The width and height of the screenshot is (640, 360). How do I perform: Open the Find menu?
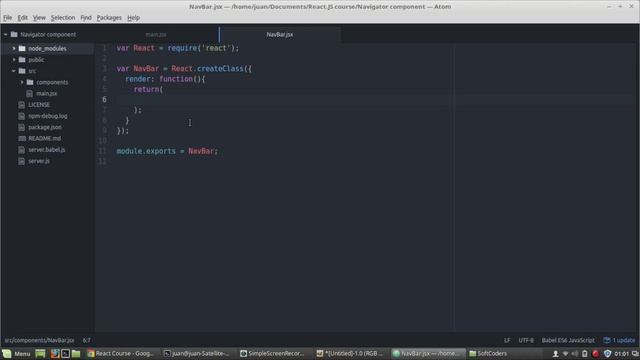tap(86, 18)
